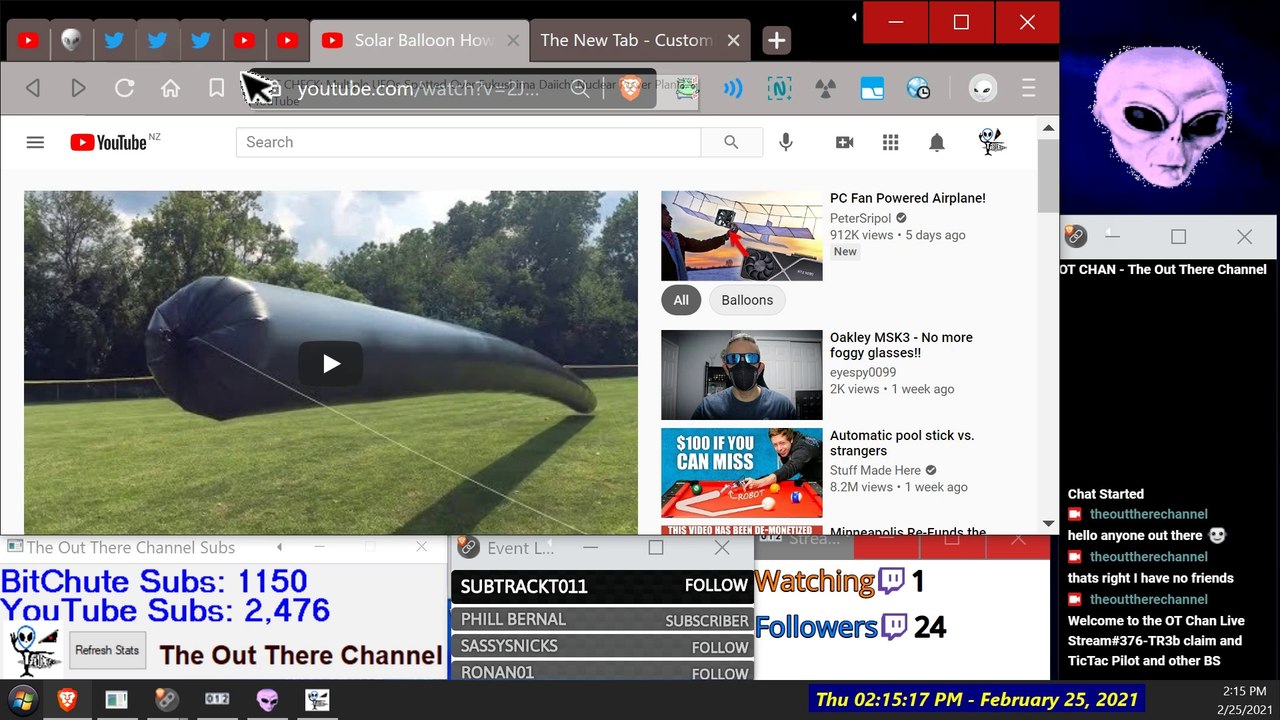Open eyespy0099 channel link

pyautogui.click(x=863, y=372)
